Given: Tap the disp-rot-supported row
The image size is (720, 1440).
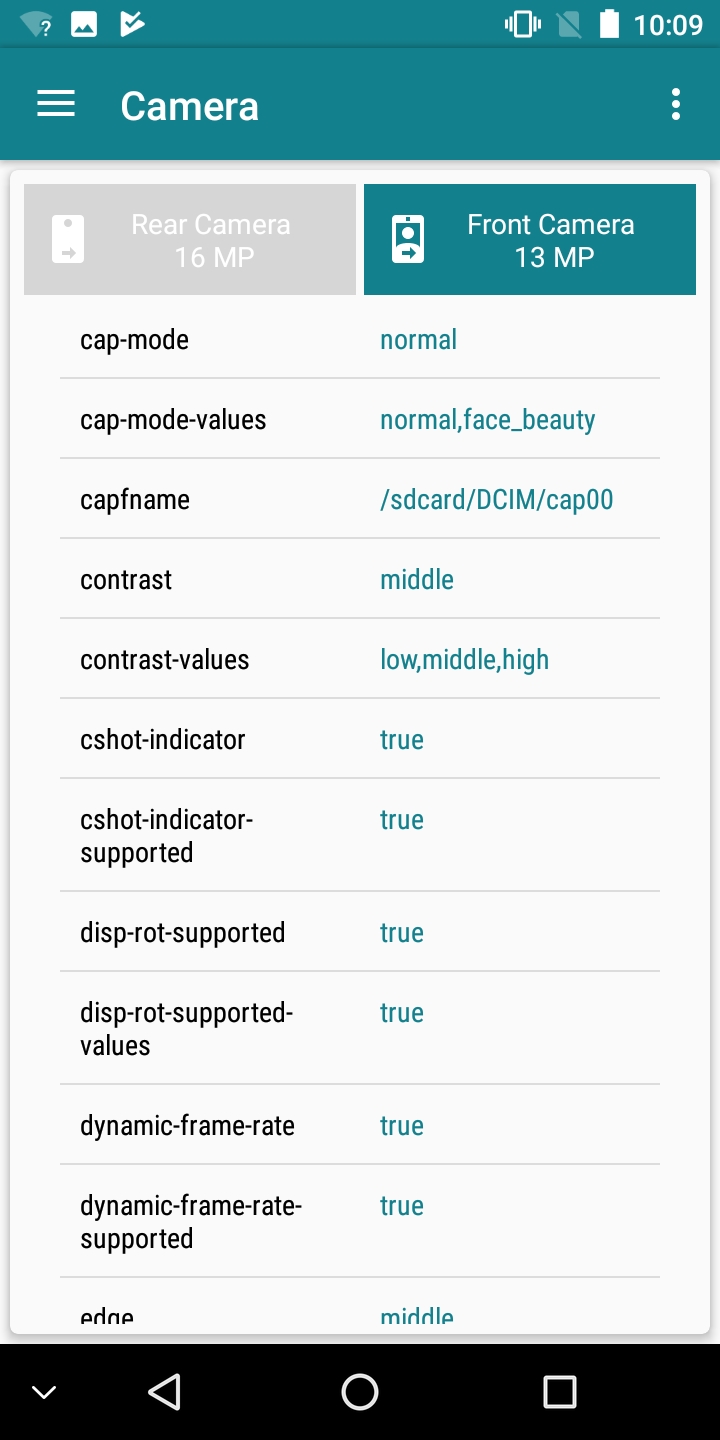Looking at the screenshot, I should (x=360, y=933).
